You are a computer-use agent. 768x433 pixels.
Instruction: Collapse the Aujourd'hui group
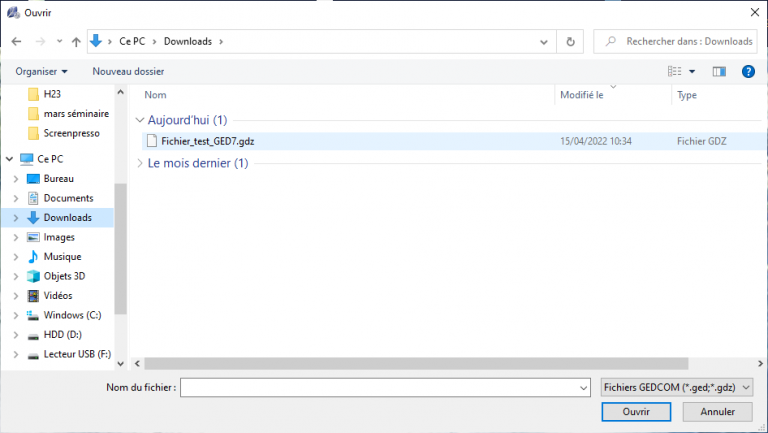pyautogui.click(x=139, y=120)
